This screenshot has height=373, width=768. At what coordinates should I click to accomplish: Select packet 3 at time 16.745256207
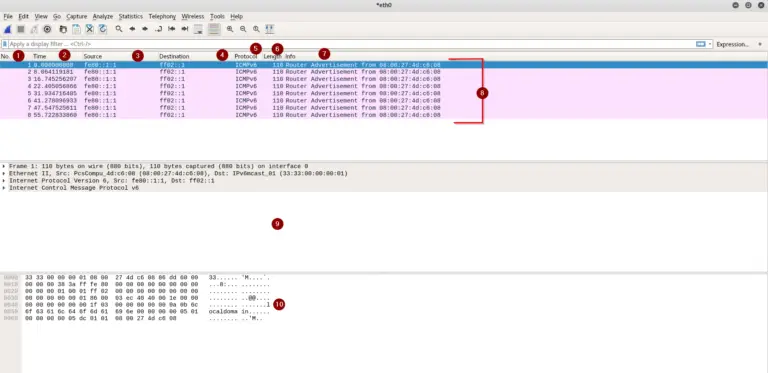384,79
